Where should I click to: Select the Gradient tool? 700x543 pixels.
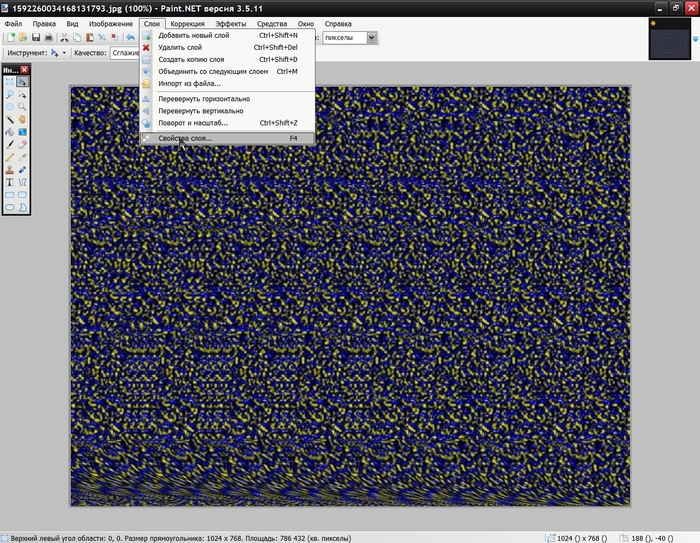point(22,132)
